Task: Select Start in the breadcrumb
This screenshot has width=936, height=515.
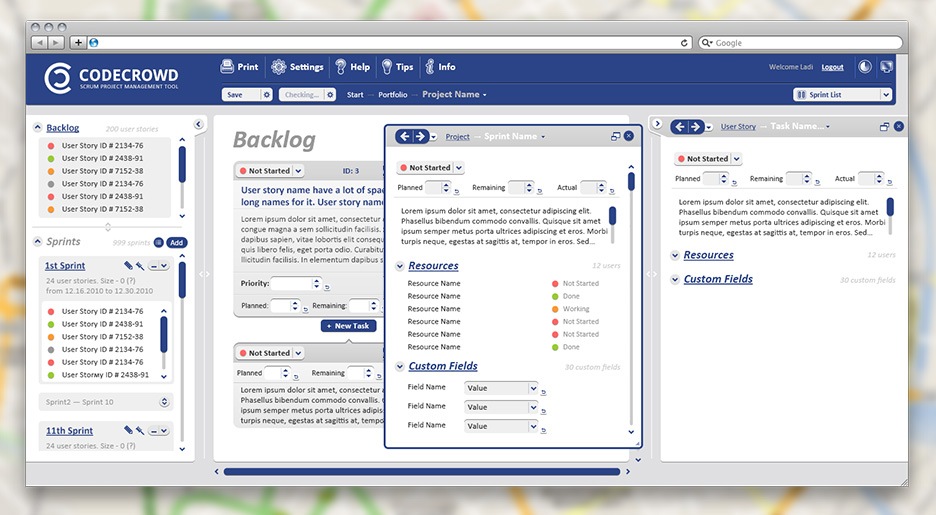Action: [x=355, y=95]
